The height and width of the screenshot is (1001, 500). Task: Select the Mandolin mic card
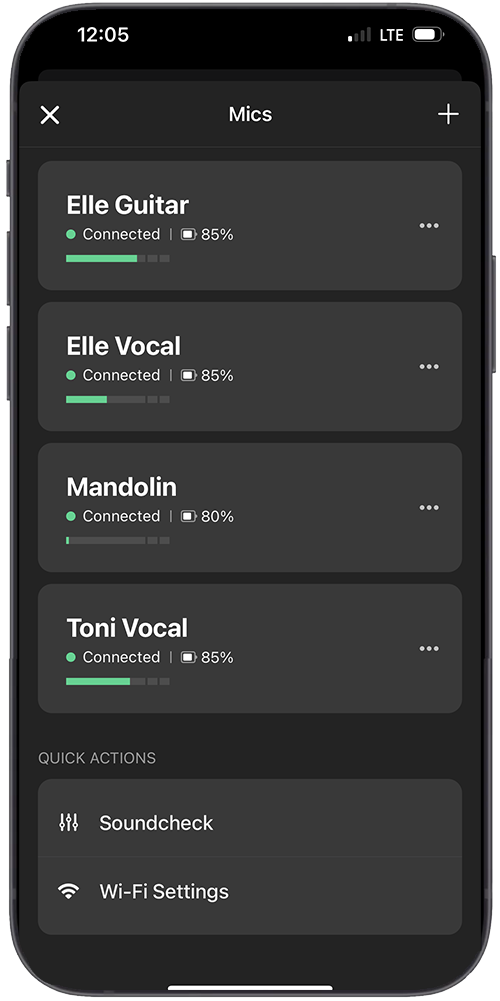250,508
